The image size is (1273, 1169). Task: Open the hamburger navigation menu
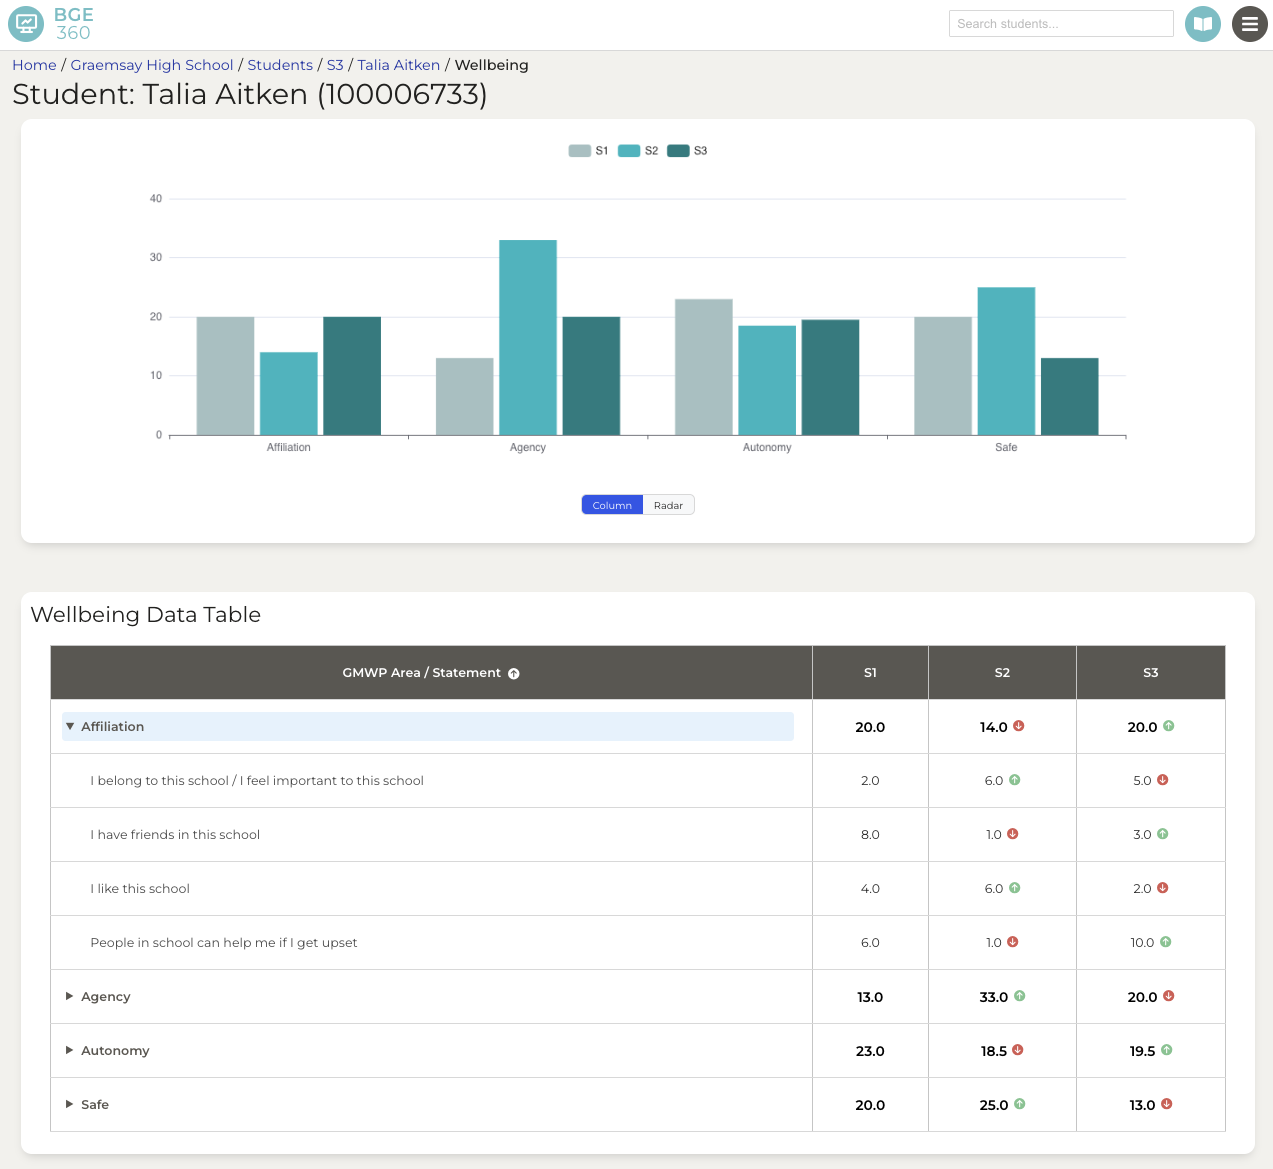[1249, 23]
